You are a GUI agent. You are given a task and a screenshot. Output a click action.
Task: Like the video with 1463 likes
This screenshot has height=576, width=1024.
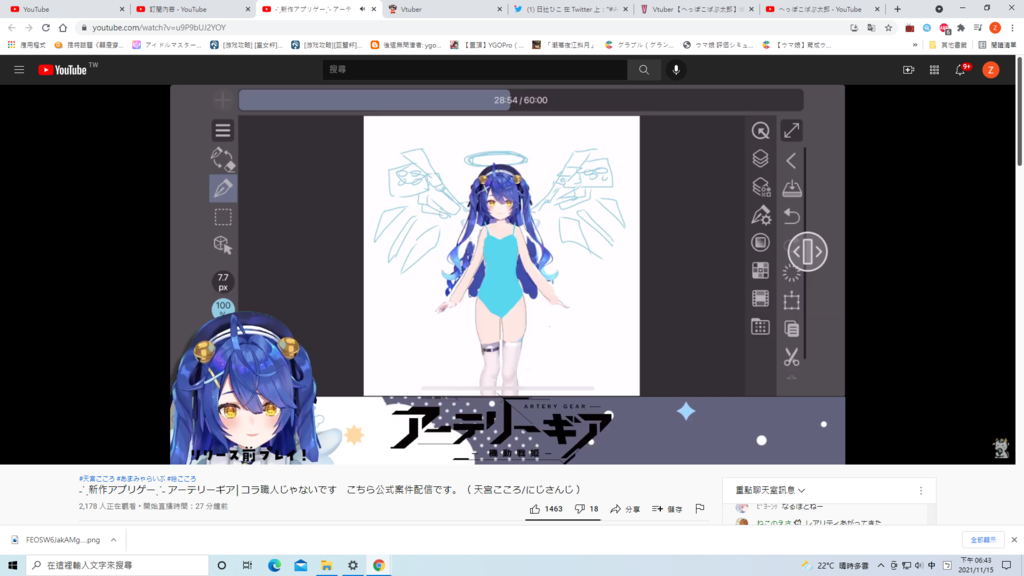click(x=546, y=509)
